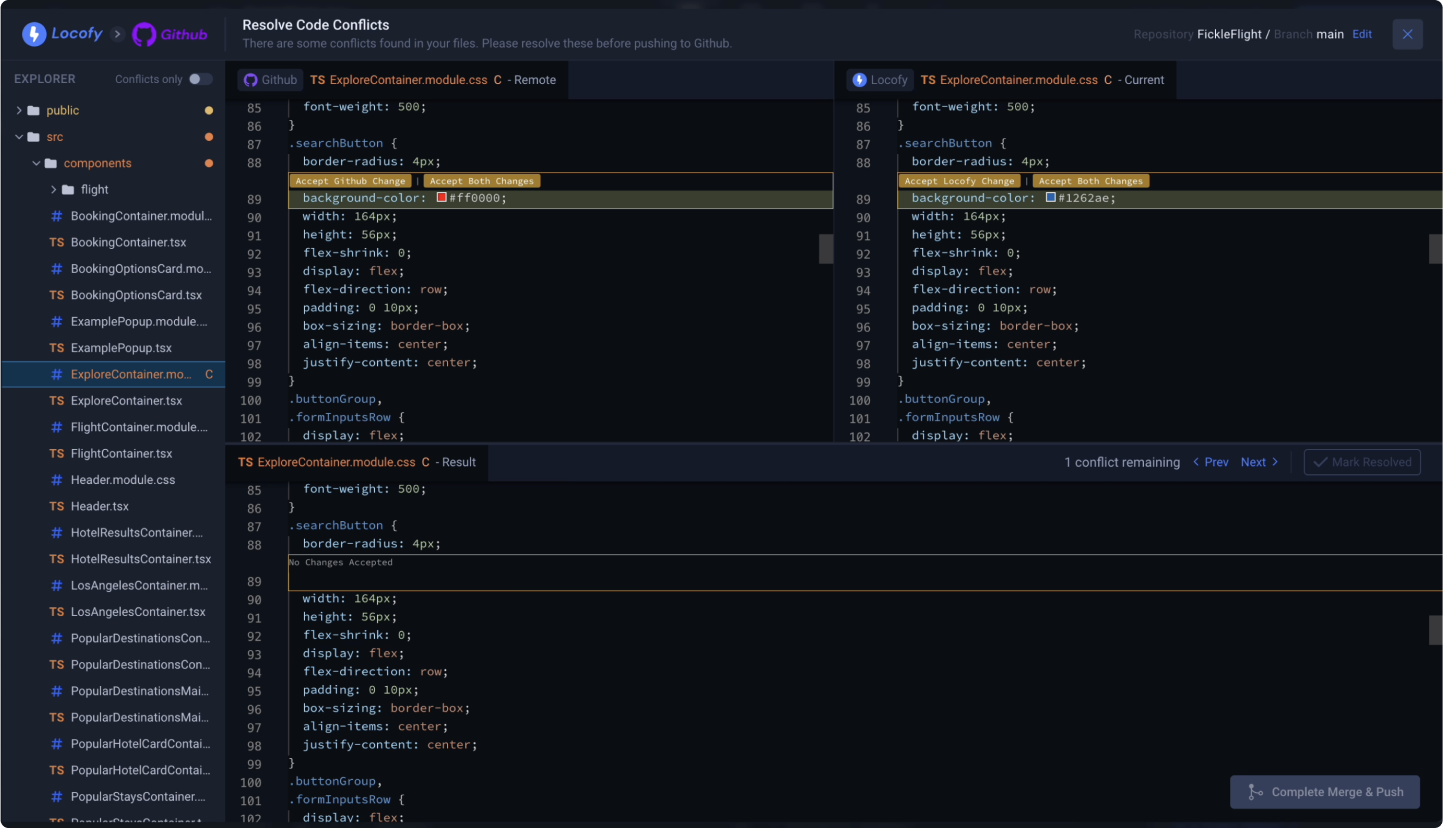Click Accept Locofy Change in the Current pane
1443x828 pixels.
click(958, 180)
